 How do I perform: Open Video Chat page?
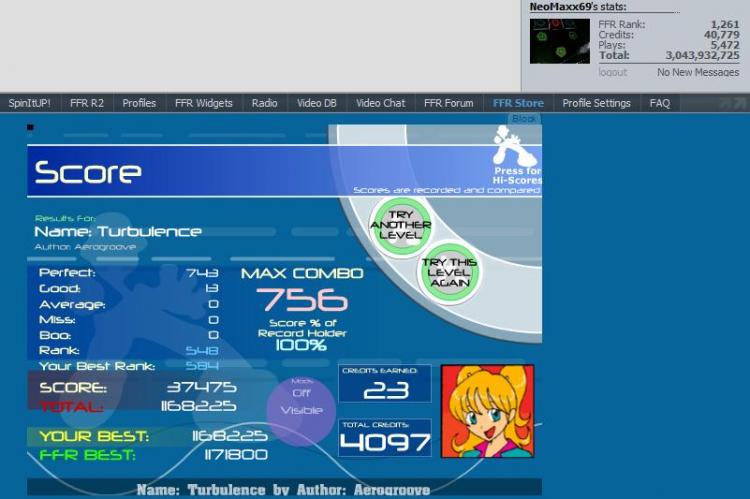[381, 103]
